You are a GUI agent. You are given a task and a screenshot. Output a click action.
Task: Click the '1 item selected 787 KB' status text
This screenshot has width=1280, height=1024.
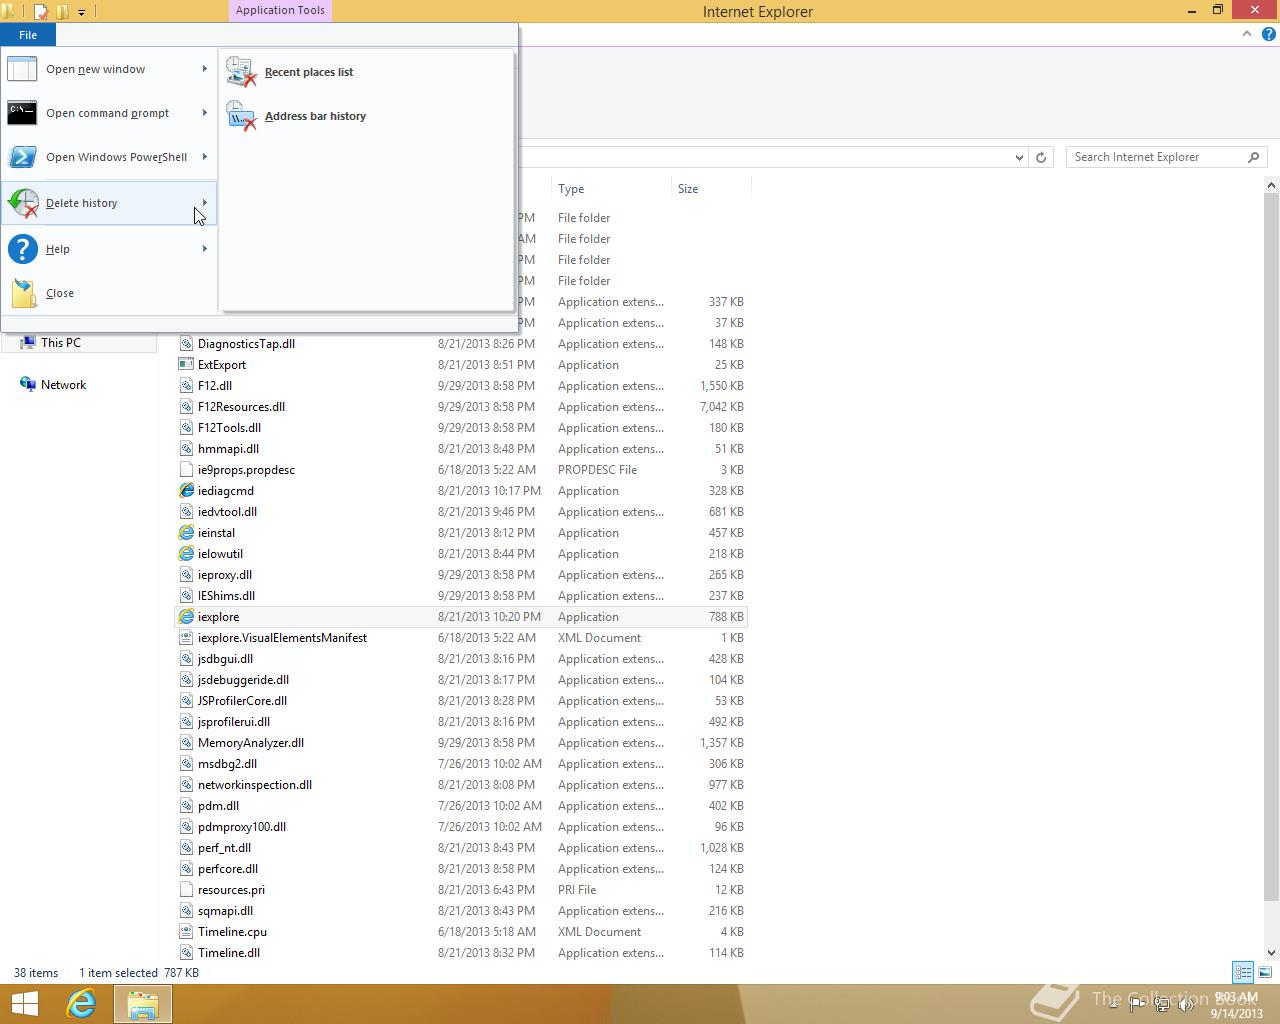tap(139, 973)
